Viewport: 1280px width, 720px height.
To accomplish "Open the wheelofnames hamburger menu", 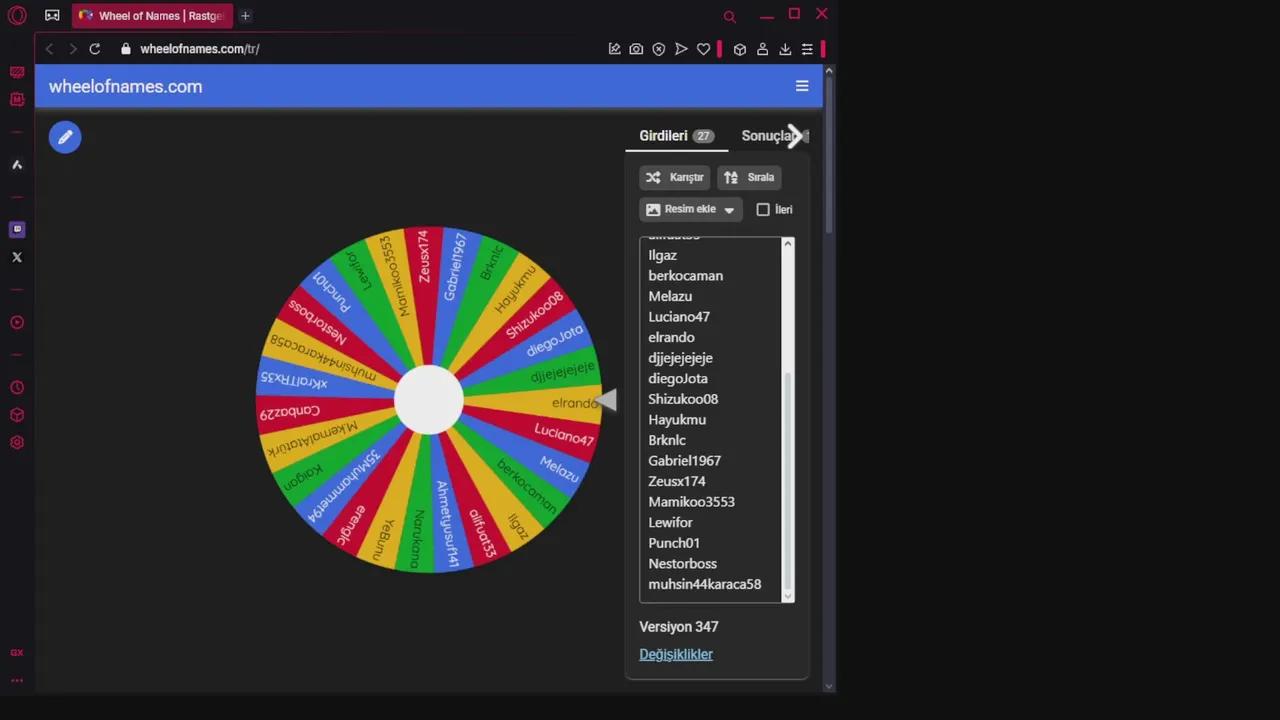I will 802,86.
